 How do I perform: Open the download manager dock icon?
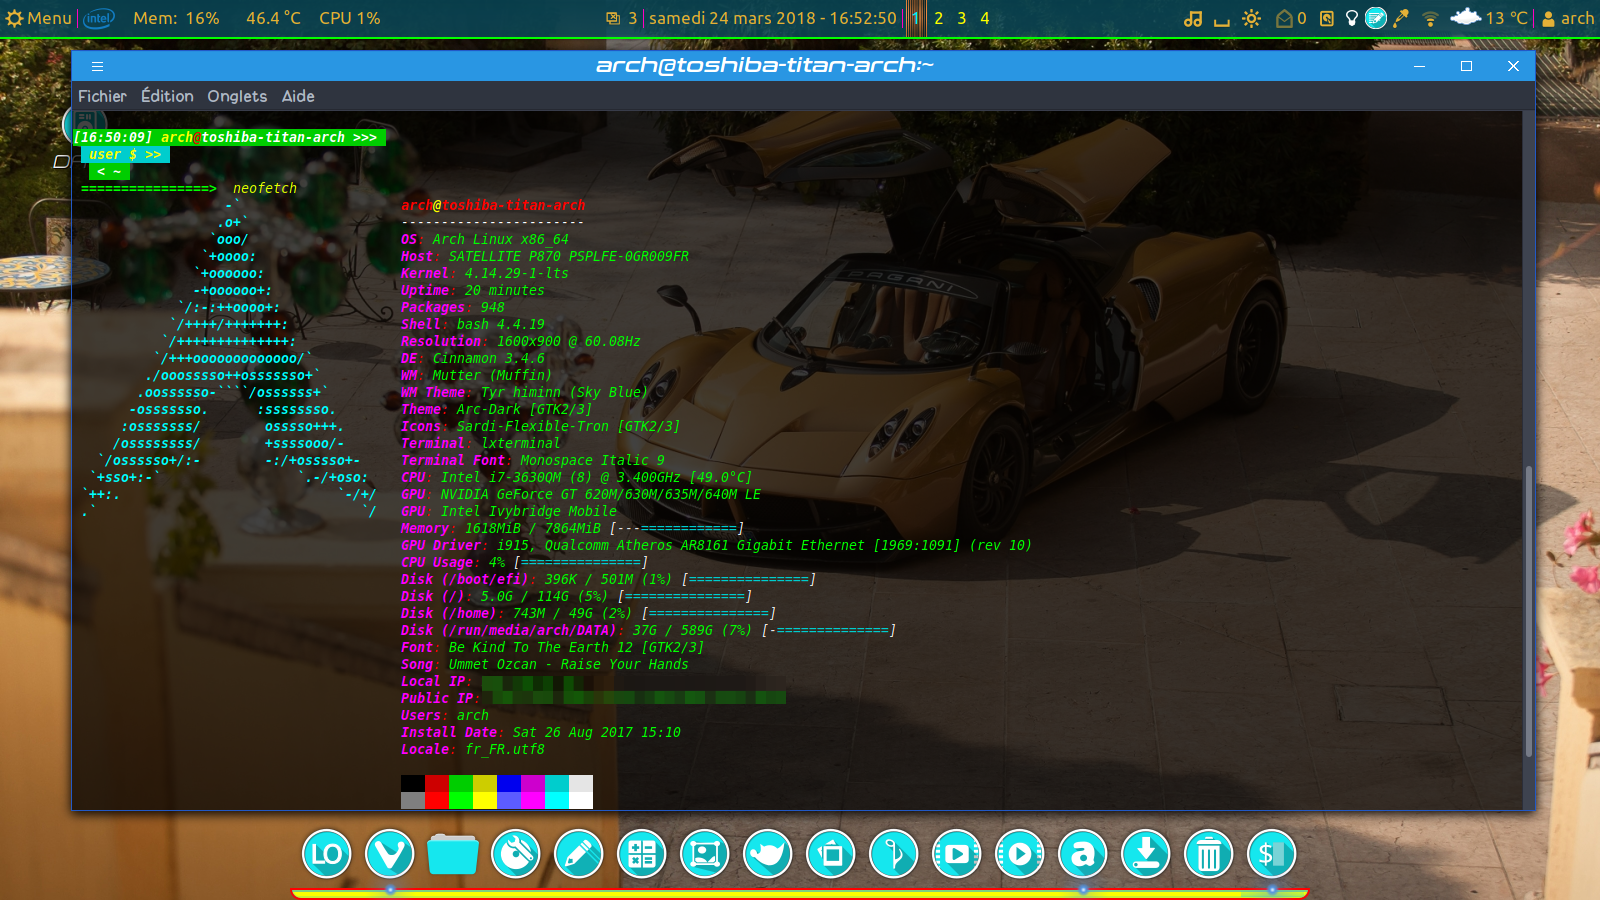(1146, 854)
